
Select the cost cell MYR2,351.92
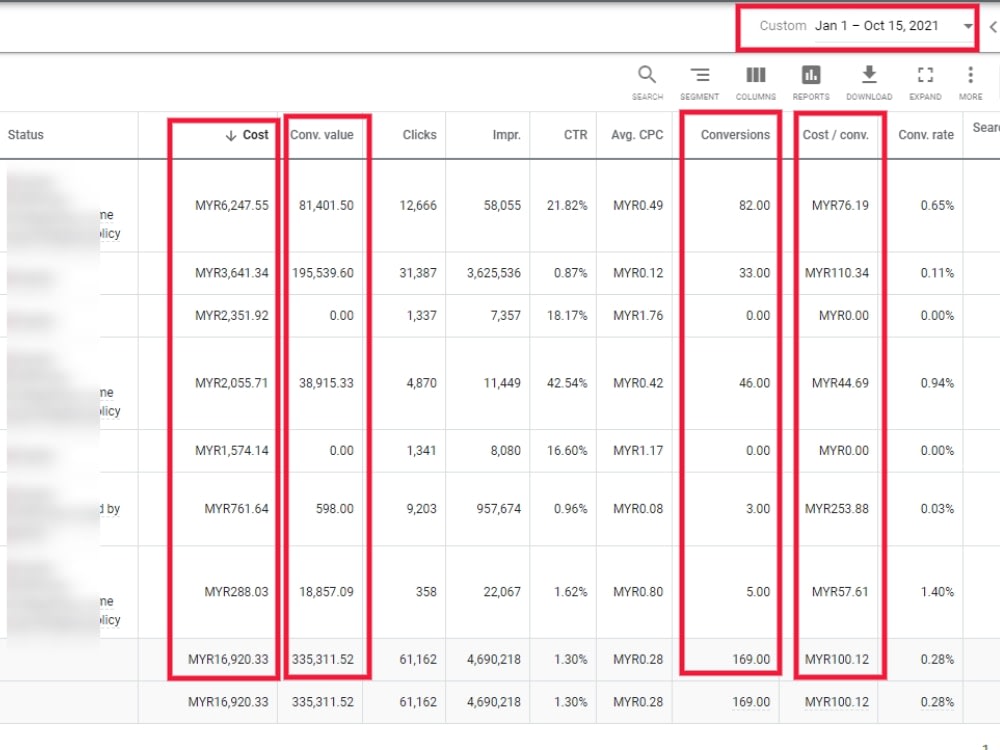point(232,316)
